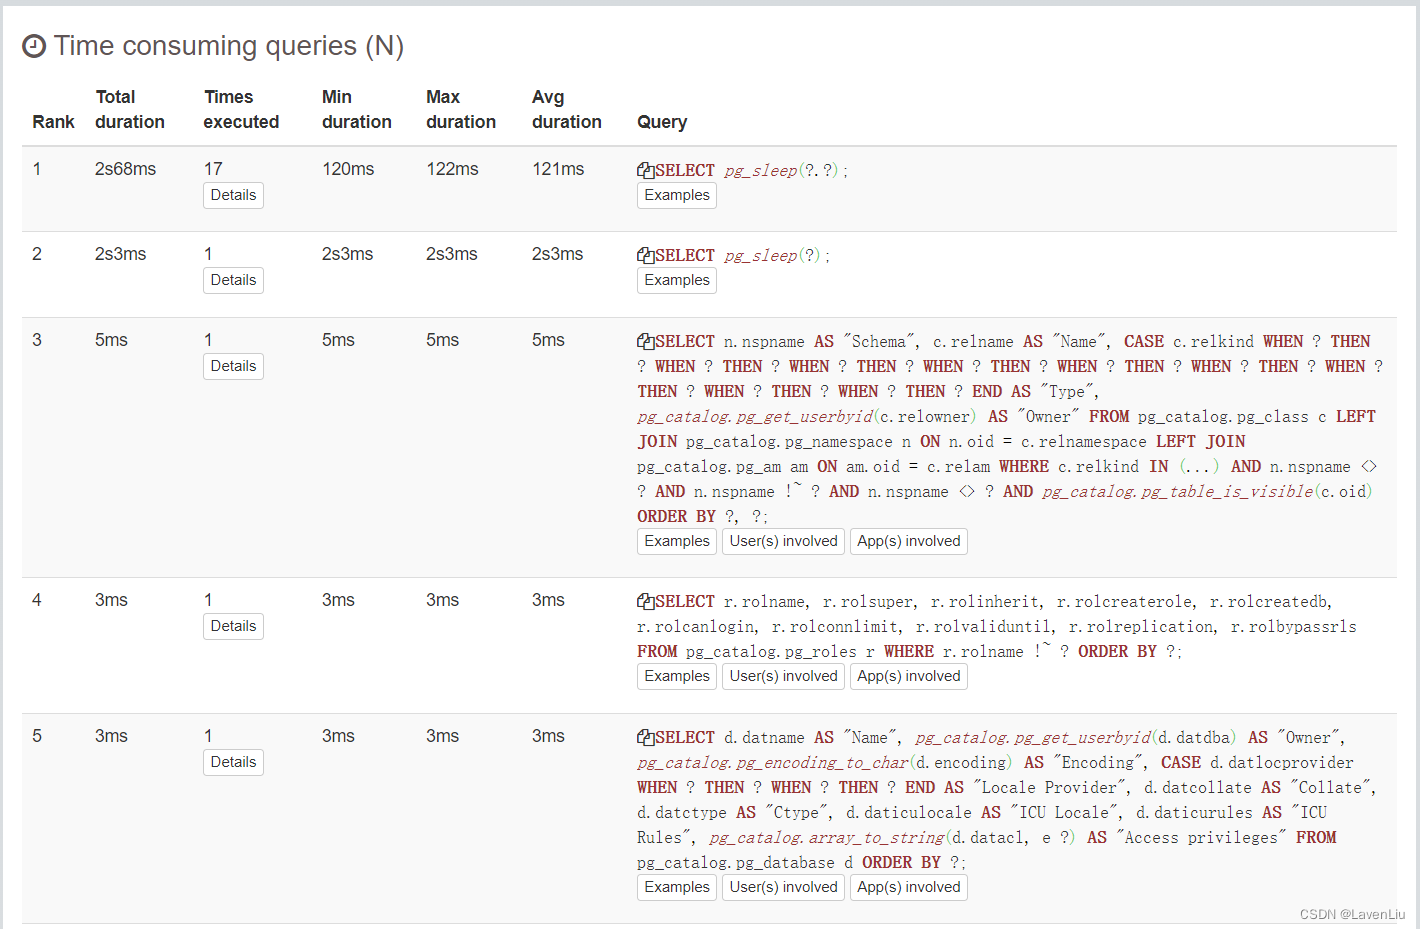Viewport: 1420px width, 929px height.
Task: Click clock icon next to Time consuming queries
Action: tap(34, 46)
